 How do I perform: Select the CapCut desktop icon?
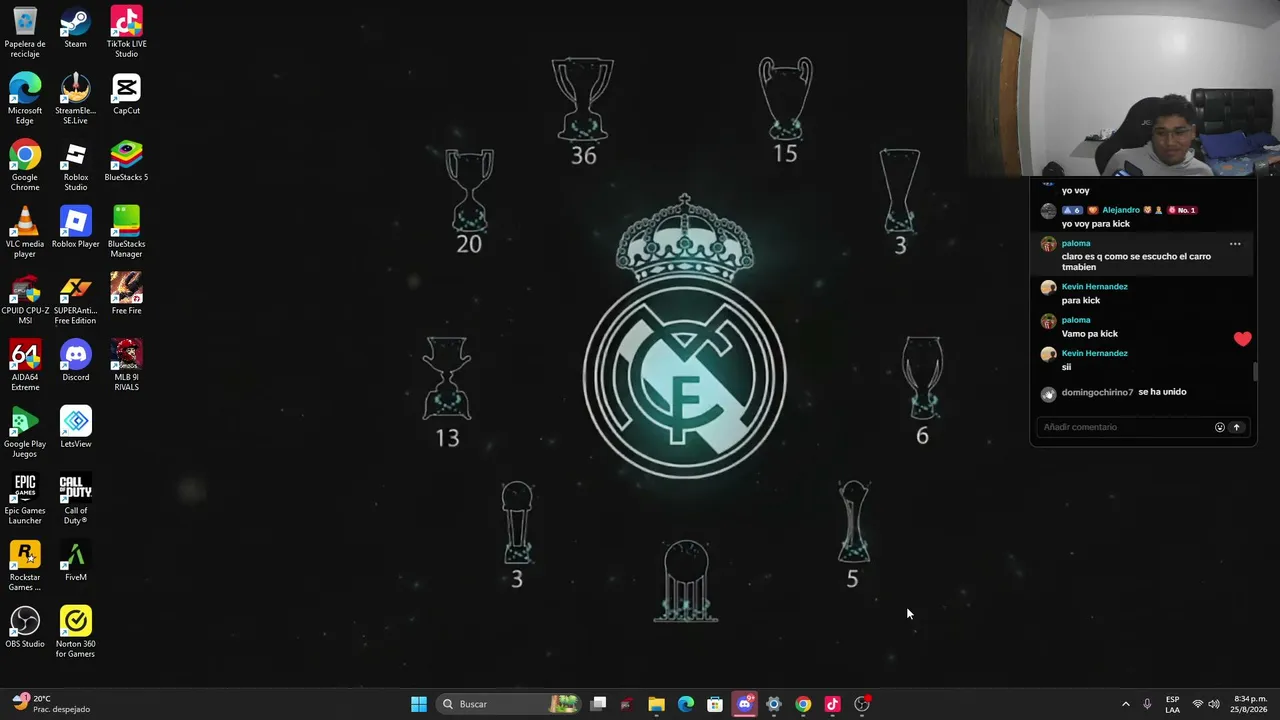pyautogui.click(x=126, y=94)
